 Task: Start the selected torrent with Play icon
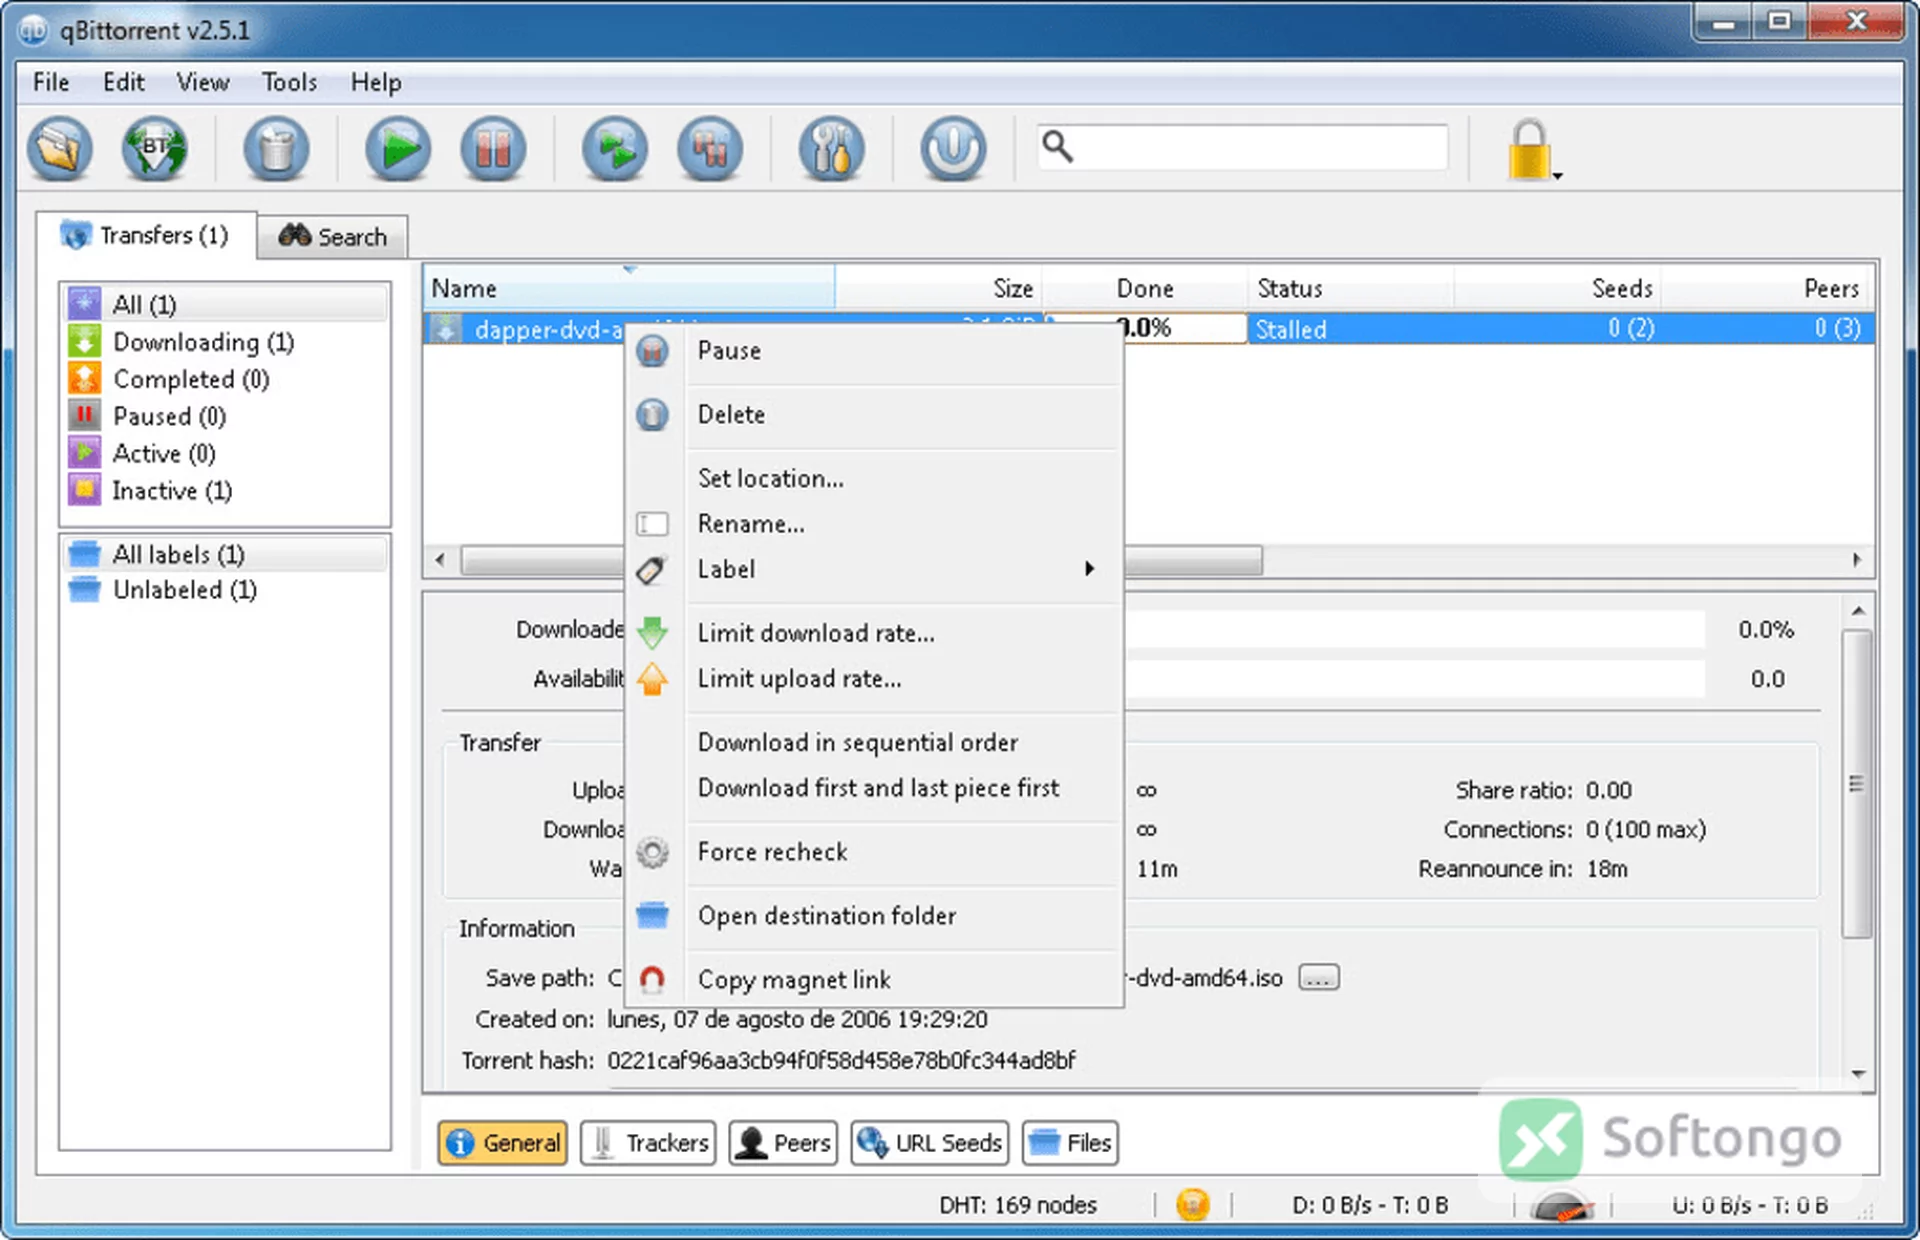click(x=398, y=150)
